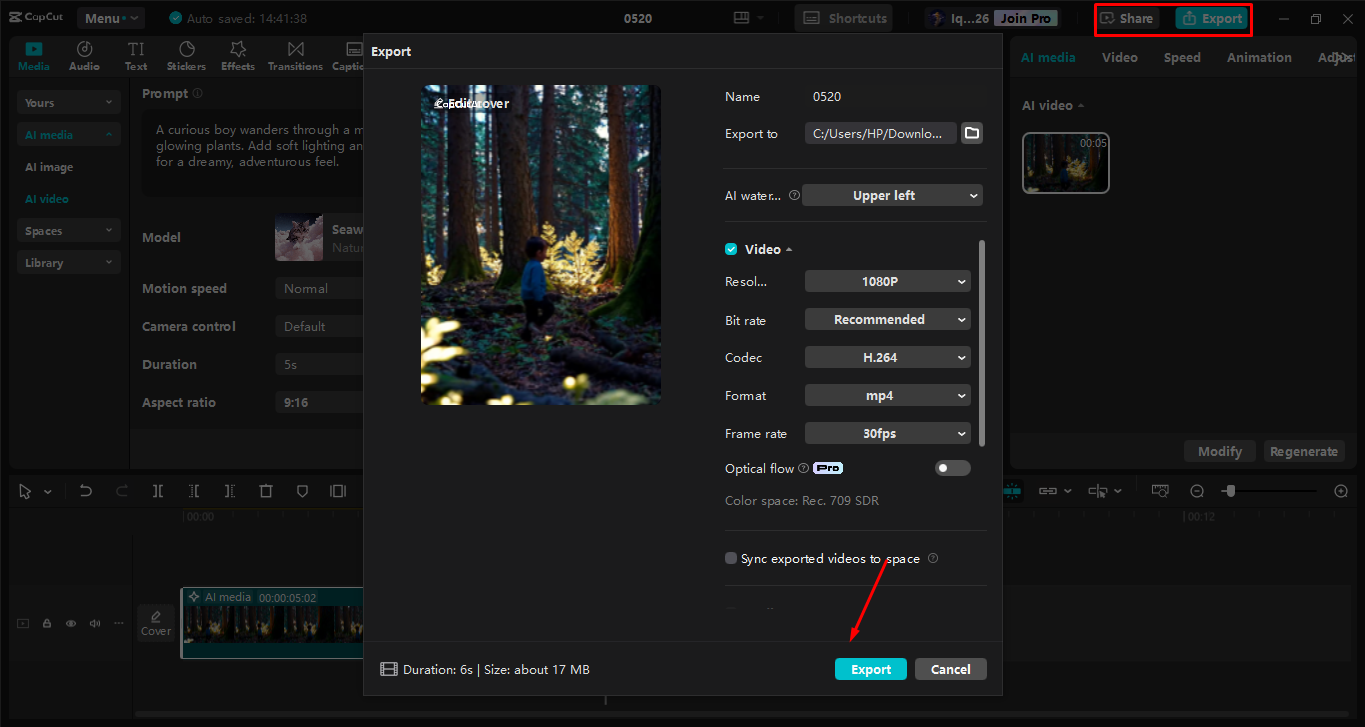Click the Export button at the dialog bottom
The height and width of the screenshot is (727, 1365).
click(x=870, y=668)
